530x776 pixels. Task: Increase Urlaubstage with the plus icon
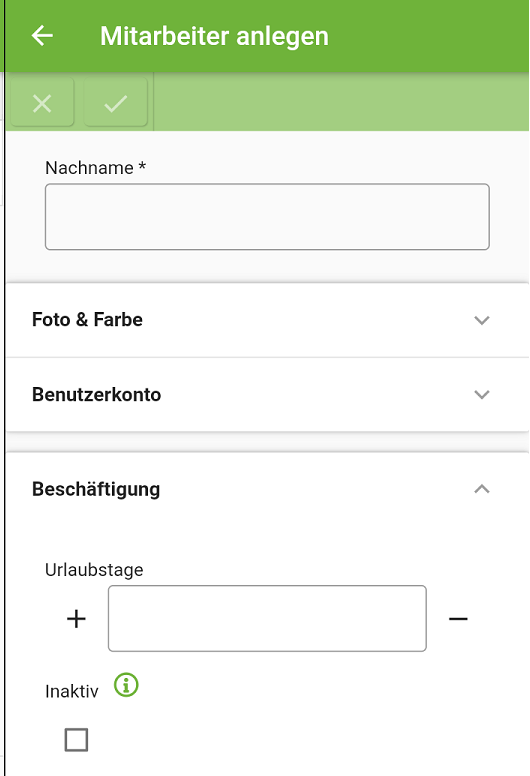[76, 619]
